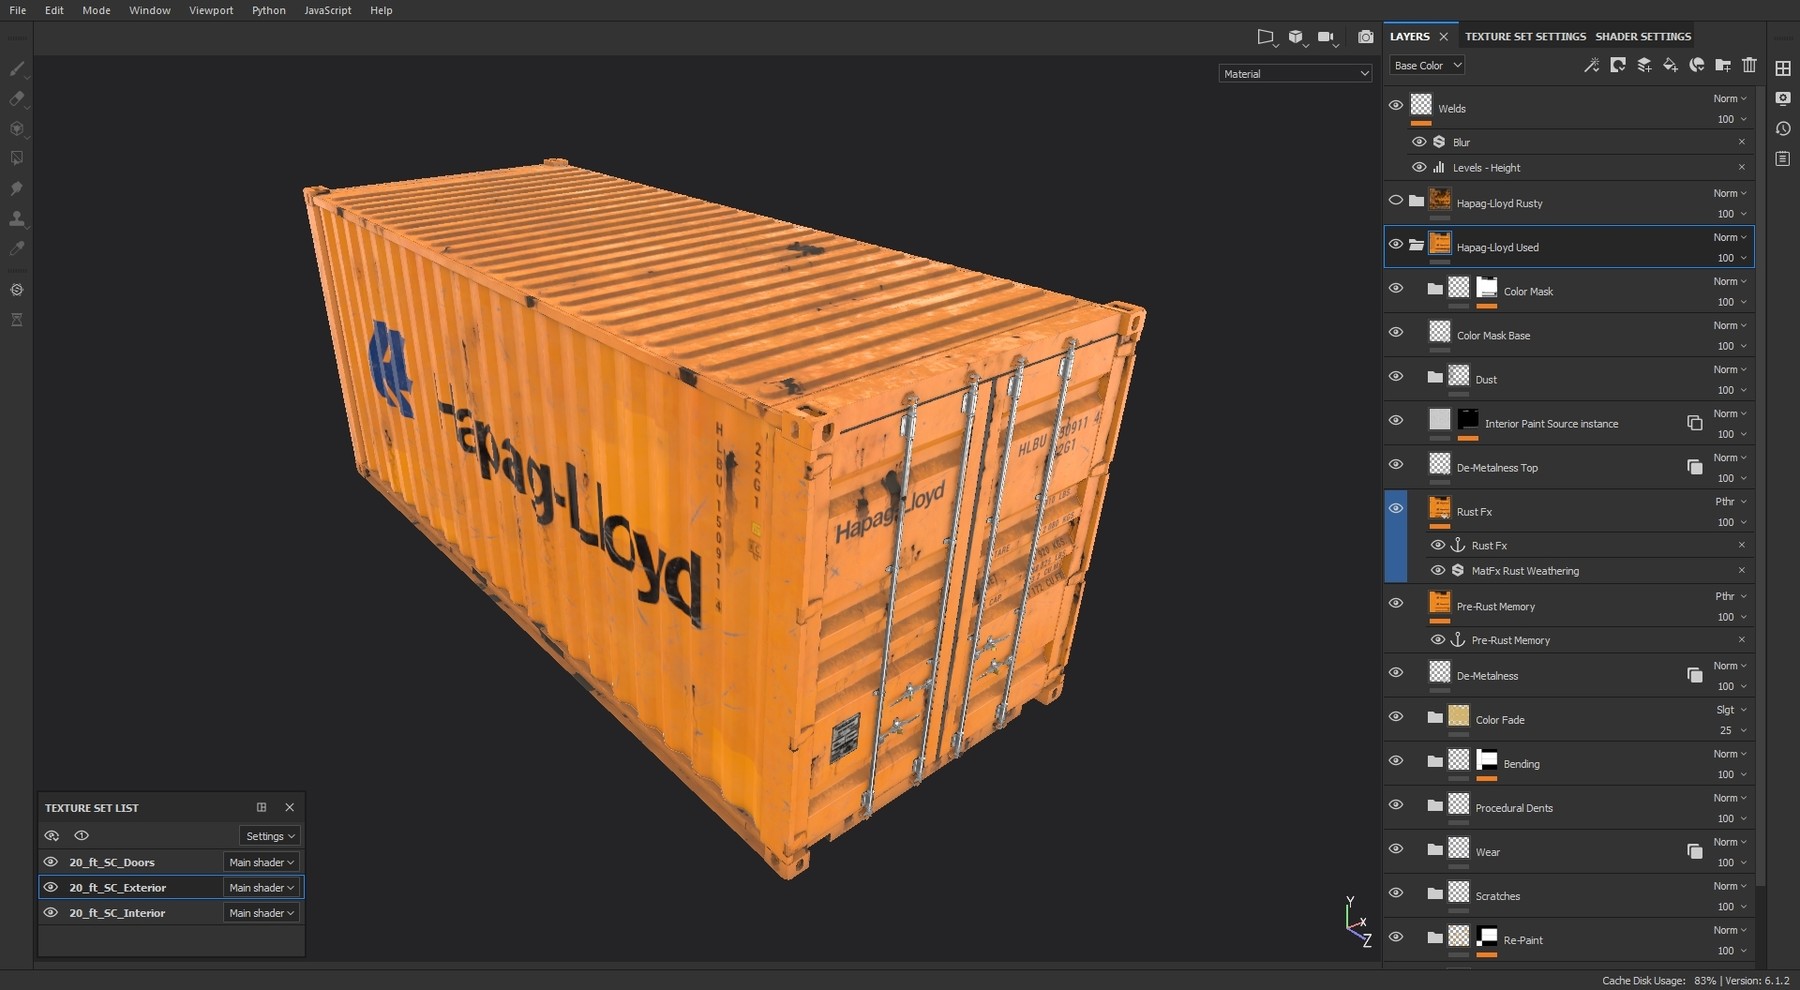Open the Slgt blend mode dropdown on Color Fade
This screenshot has width=1800, height=990.
(x=1731, y=709)
